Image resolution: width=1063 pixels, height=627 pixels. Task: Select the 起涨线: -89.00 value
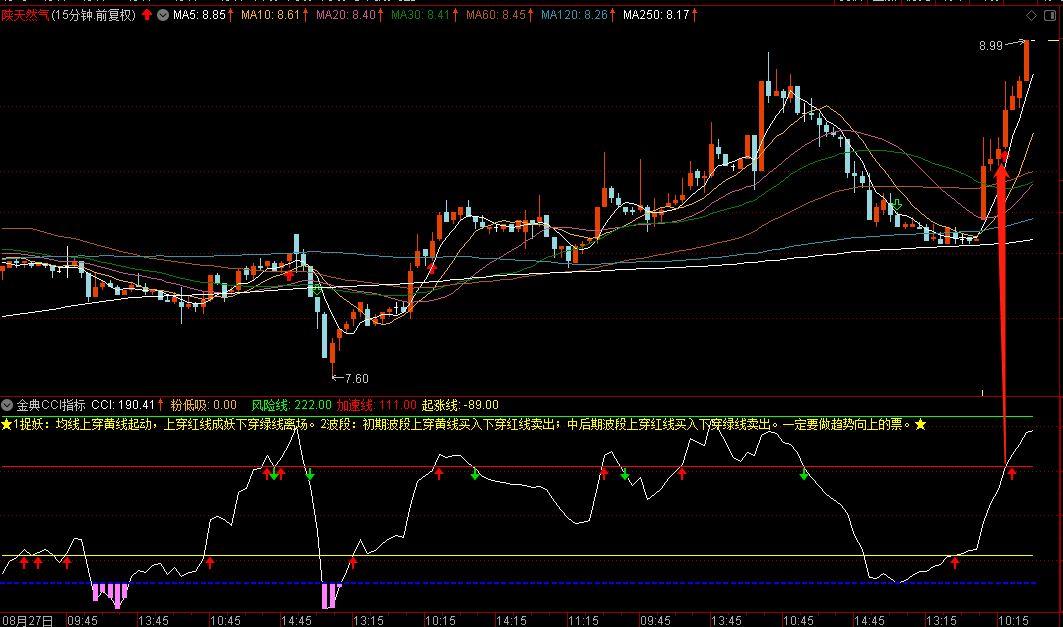[460, 405]
